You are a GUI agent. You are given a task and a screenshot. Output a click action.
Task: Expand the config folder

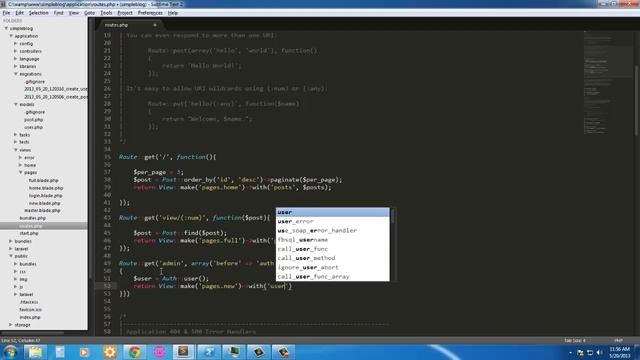click(x=16, y=43)
